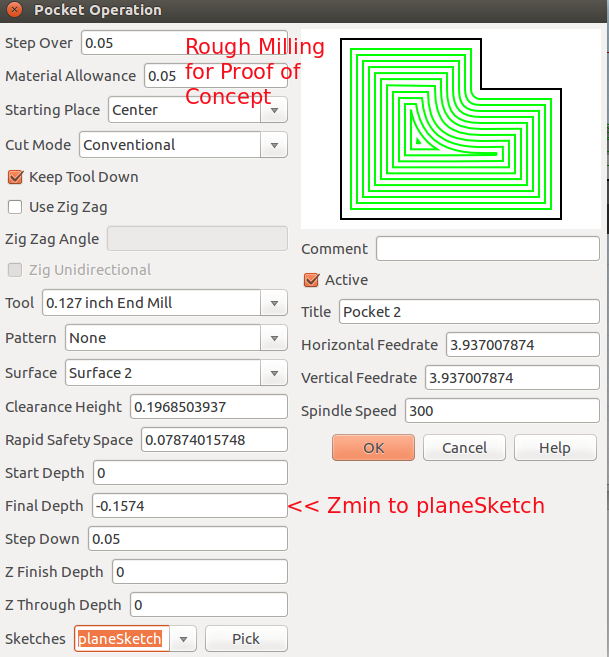This screenshot has width=609, height=657.
Task: Expand the Cut Mode dropdown
Action: 274,145
